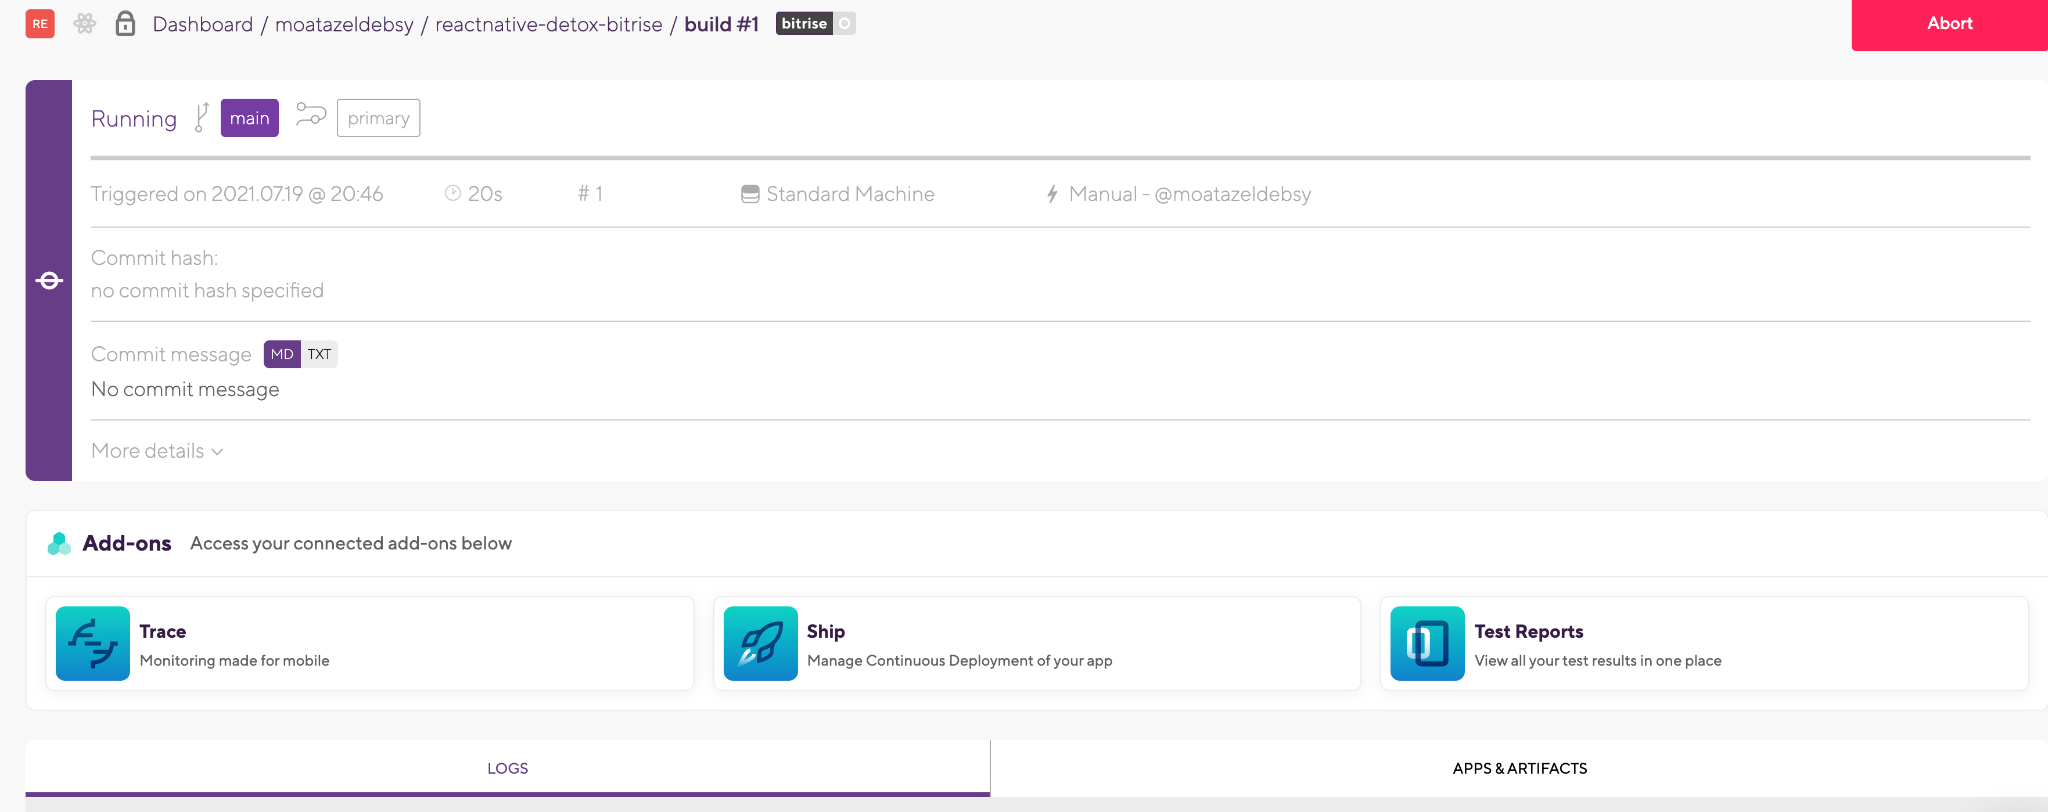Open reactnative-detox-bitrise breadcrumb link
Viewport: 2048px width, 812px height.
[x=549, y=24]
